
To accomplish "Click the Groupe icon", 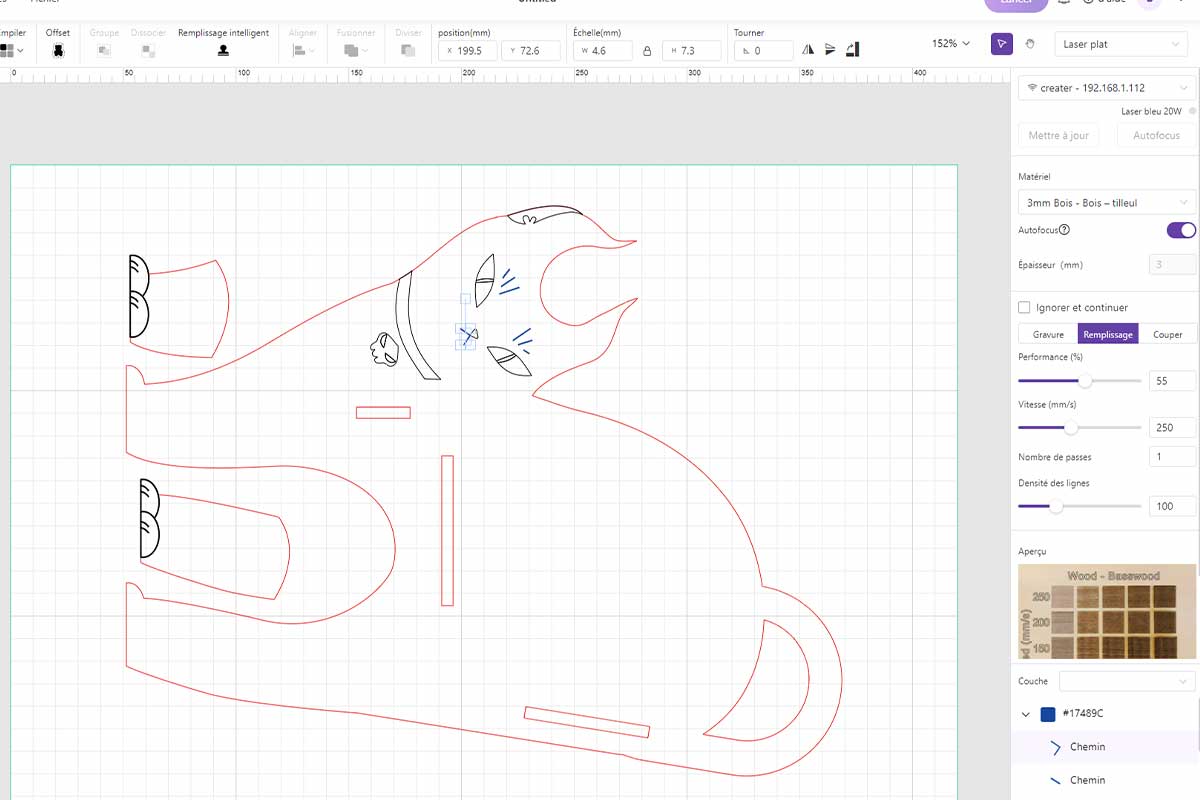I will [104, 50].
